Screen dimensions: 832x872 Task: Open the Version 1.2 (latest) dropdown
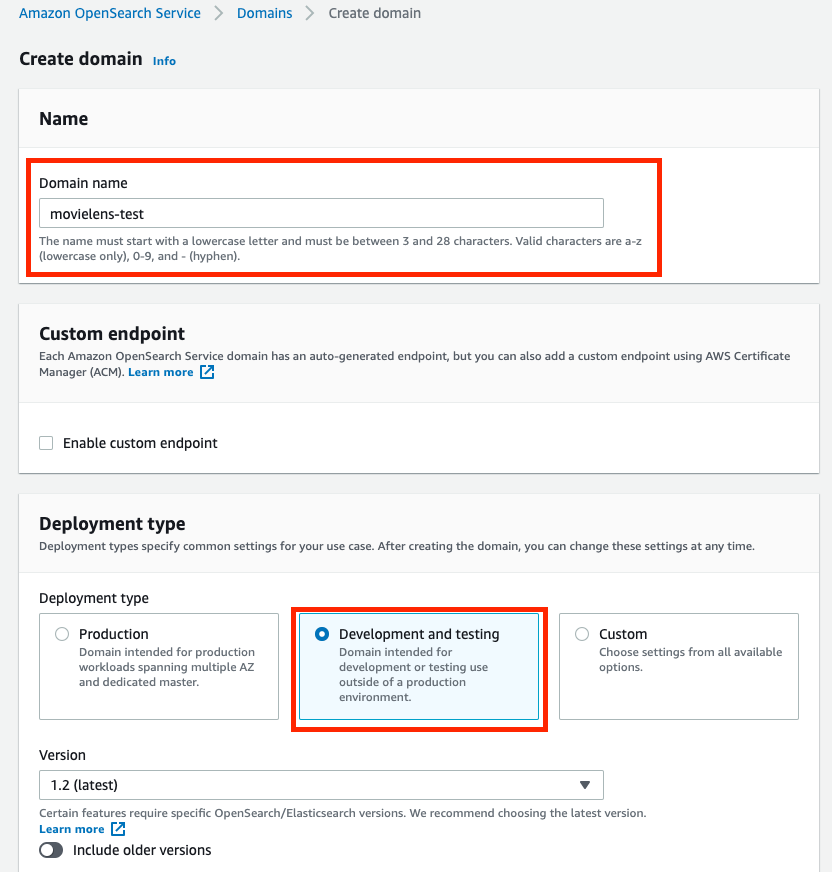(x=320, y=785)
